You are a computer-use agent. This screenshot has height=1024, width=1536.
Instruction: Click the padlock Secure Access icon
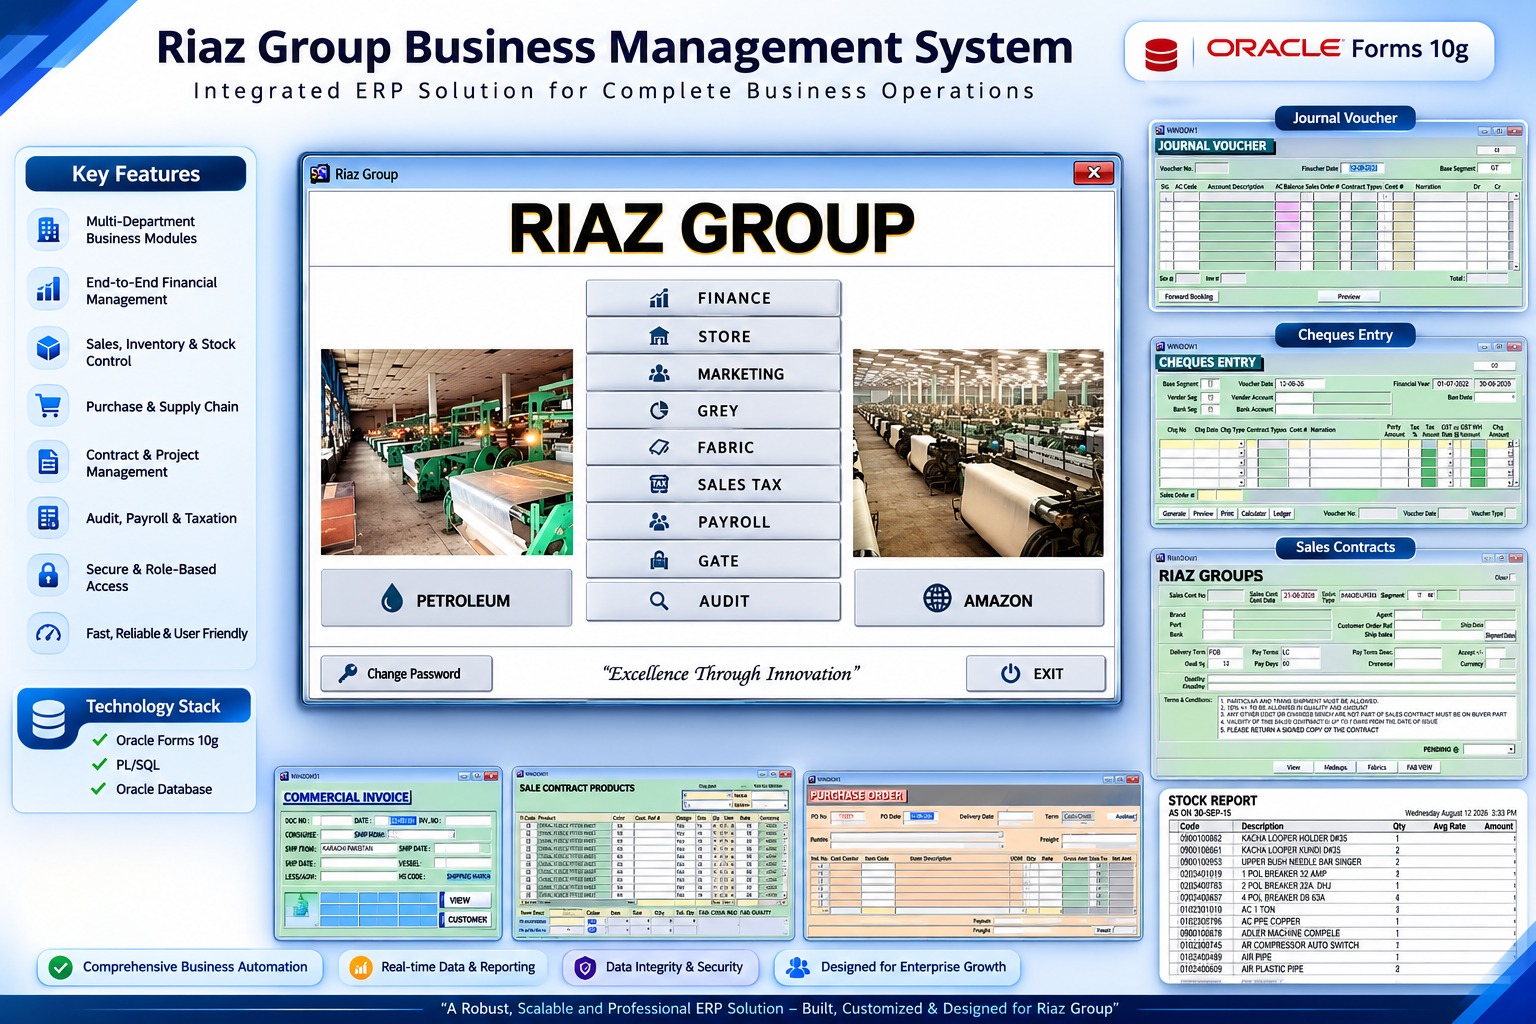pos(48,575)
